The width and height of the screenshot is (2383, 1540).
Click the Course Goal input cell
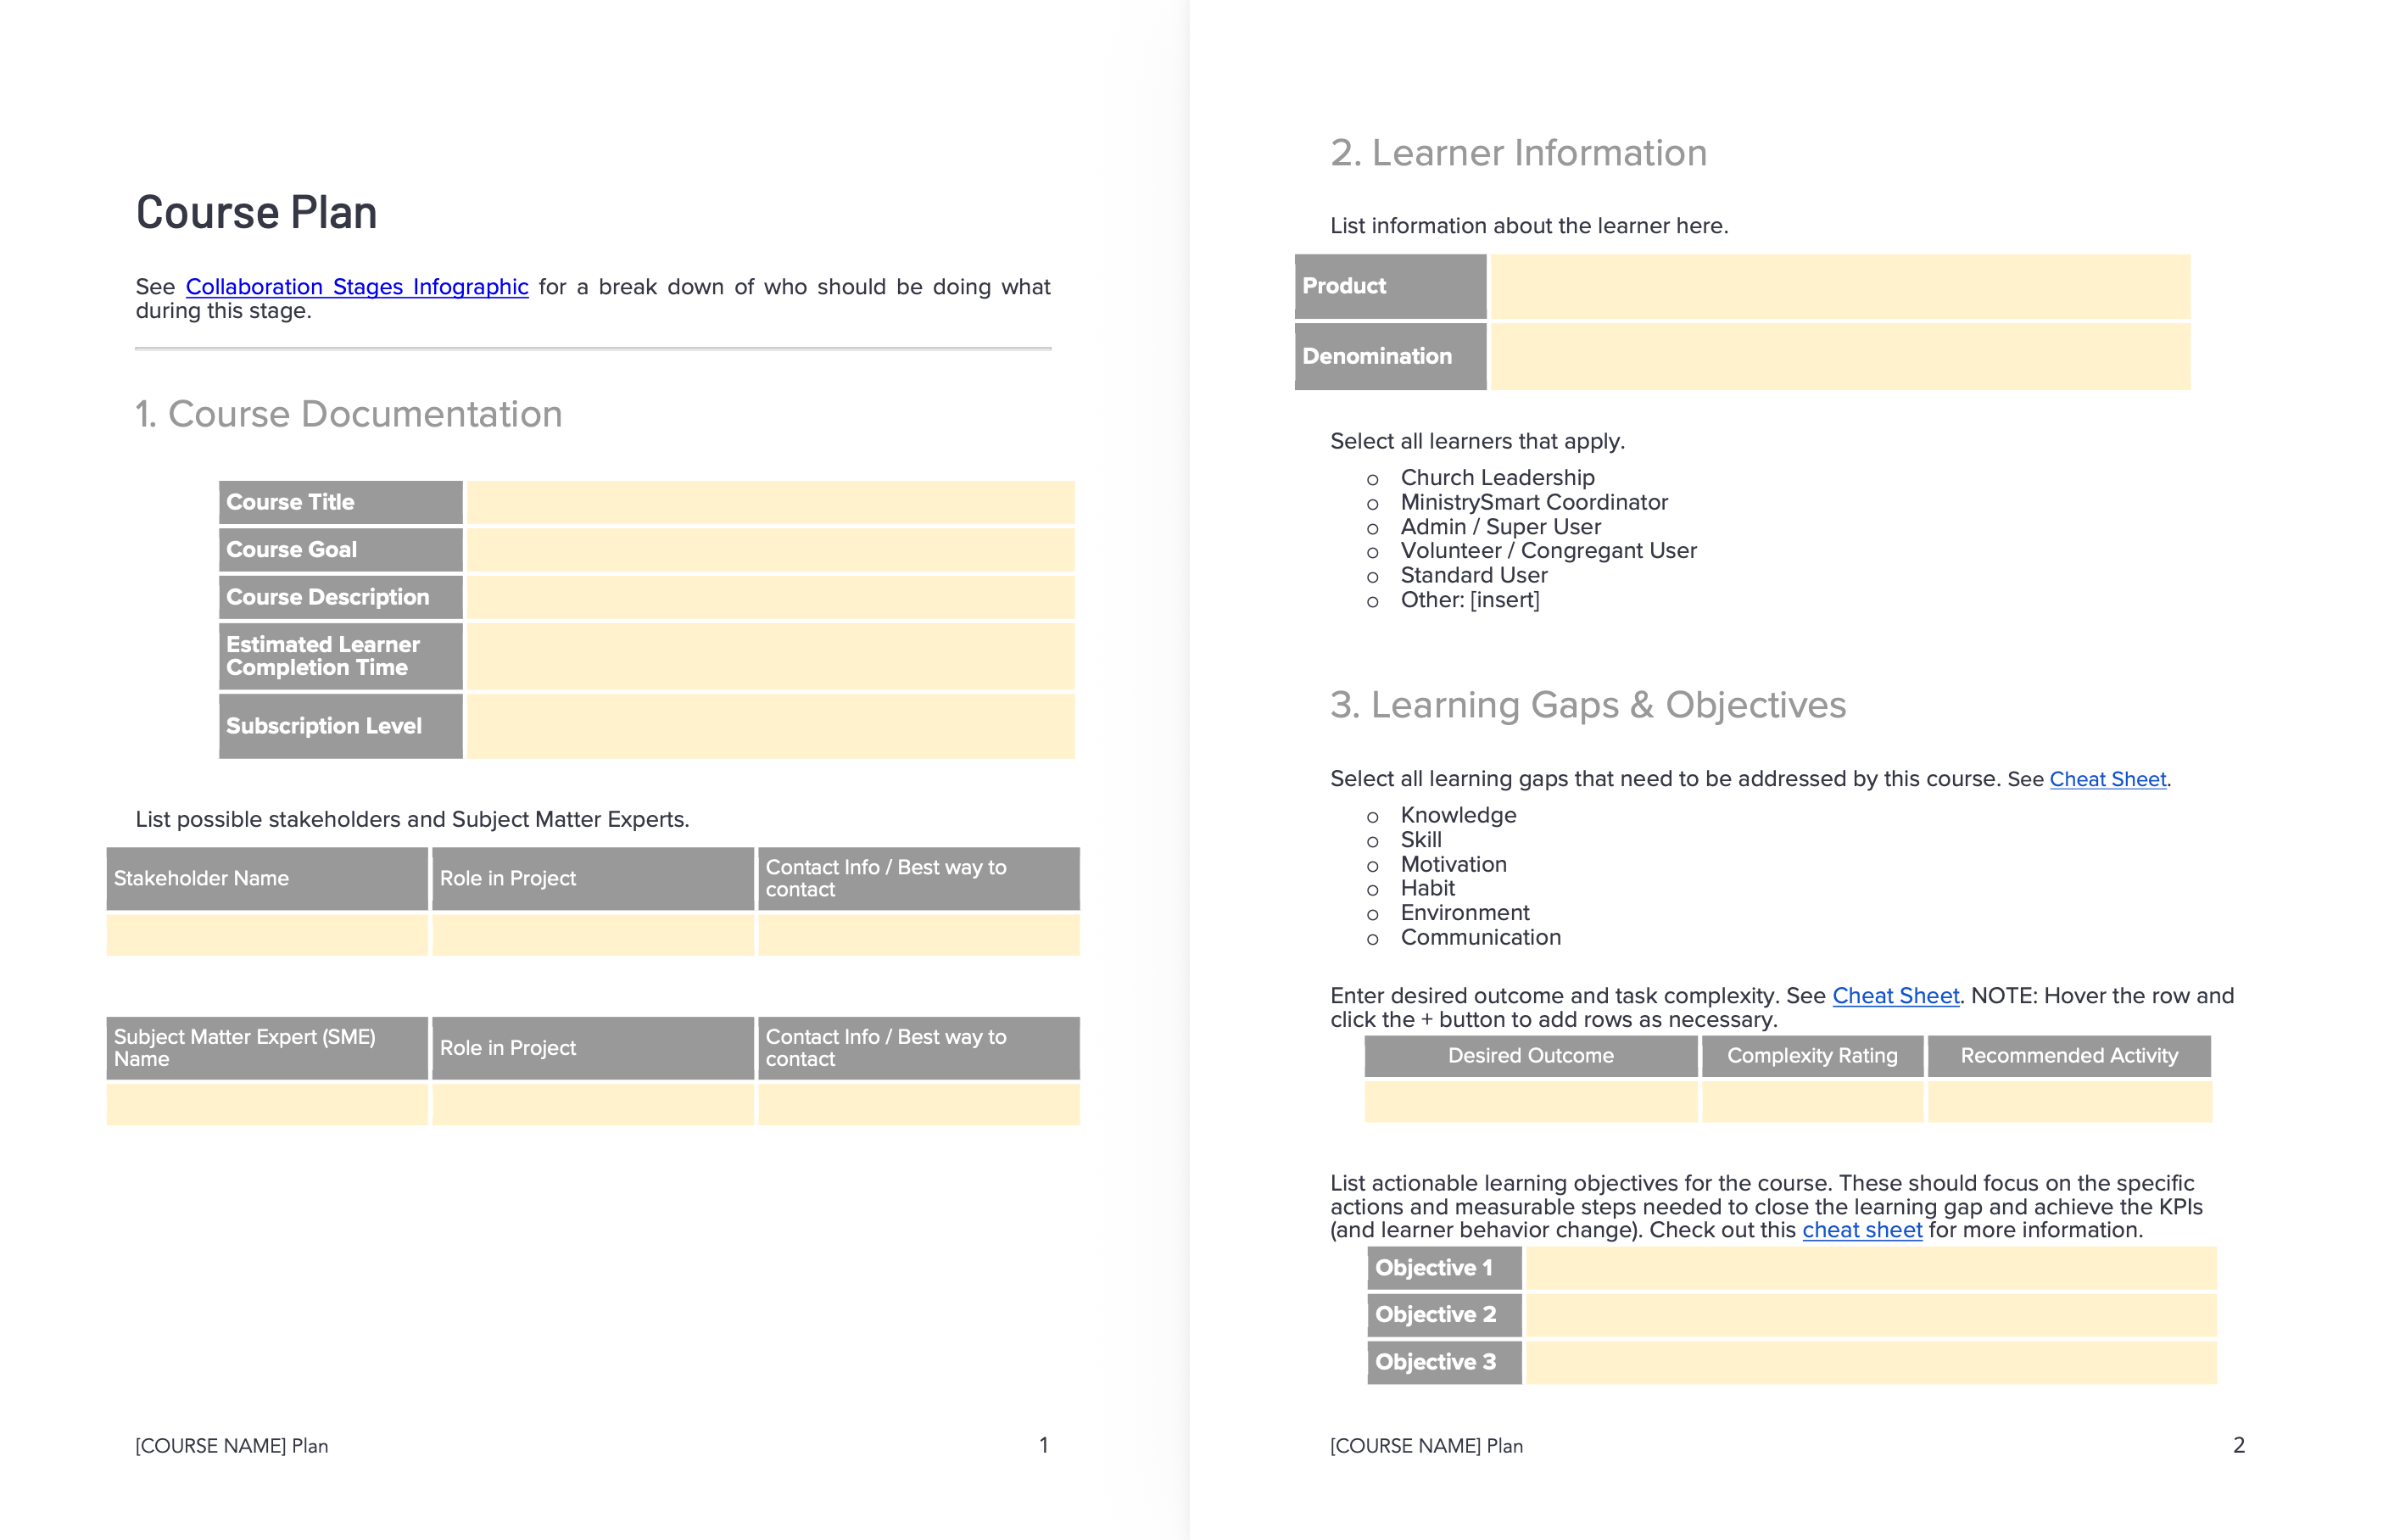click(x=770, y=549)
